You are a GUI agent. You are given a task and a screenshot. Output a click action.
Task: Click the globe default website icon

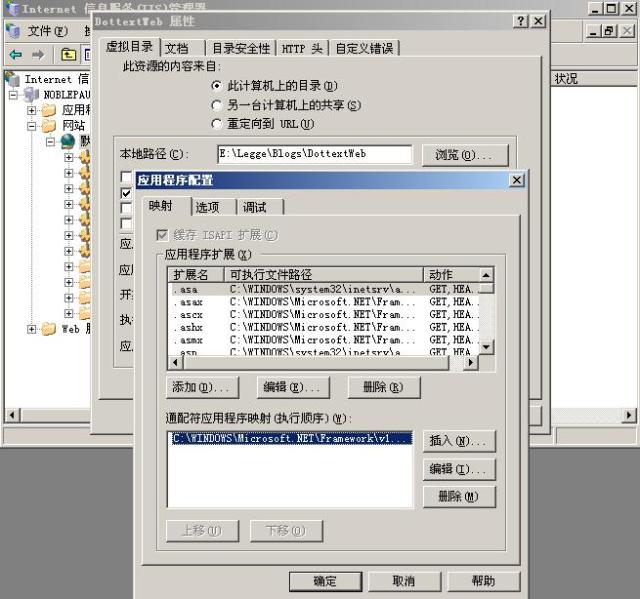pos(68,142)
